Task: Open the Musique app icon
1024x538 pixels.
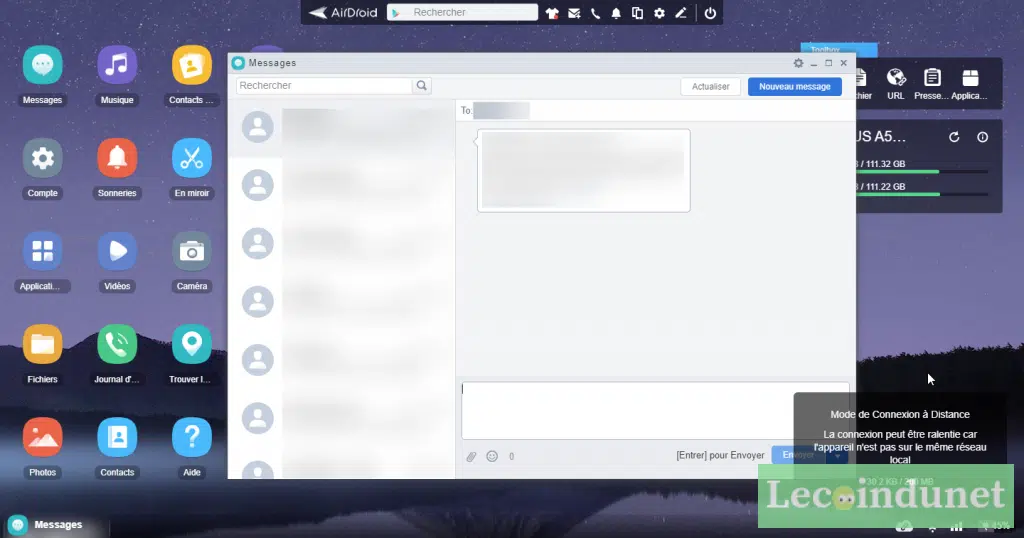Action: coord(117,65)
